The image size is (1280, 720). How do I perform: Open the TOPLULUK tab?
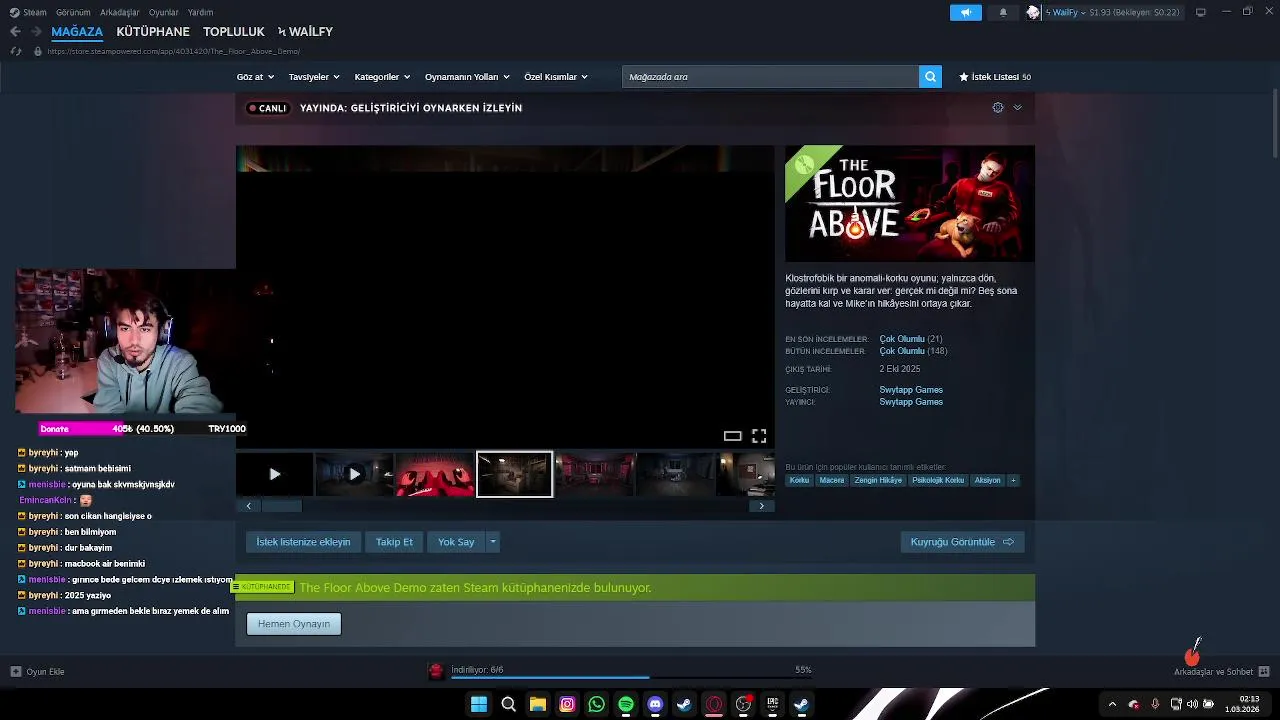234,31
